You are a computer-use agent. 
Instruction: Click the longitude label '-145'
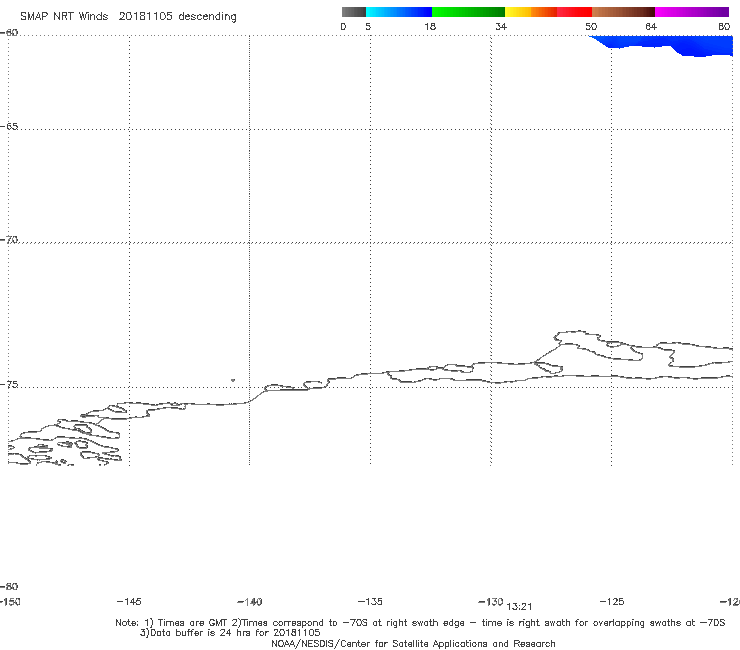[x=129, y=602]
